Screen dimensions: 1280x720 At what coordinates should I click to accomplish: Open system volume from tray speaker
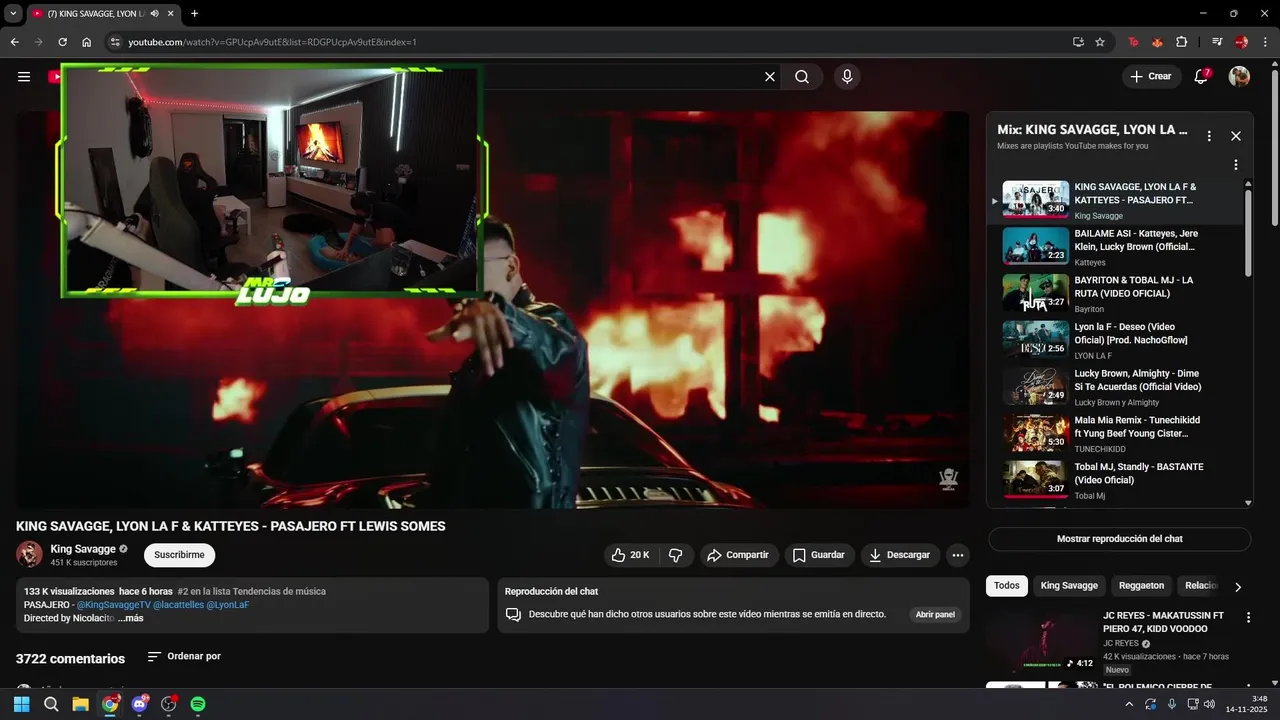[1209, 704]
